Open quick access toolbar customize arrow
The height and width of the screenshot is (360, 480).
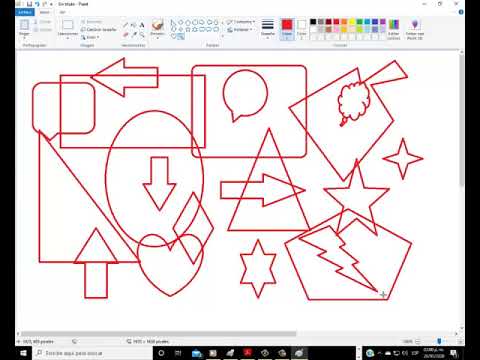tap(51, 4)
